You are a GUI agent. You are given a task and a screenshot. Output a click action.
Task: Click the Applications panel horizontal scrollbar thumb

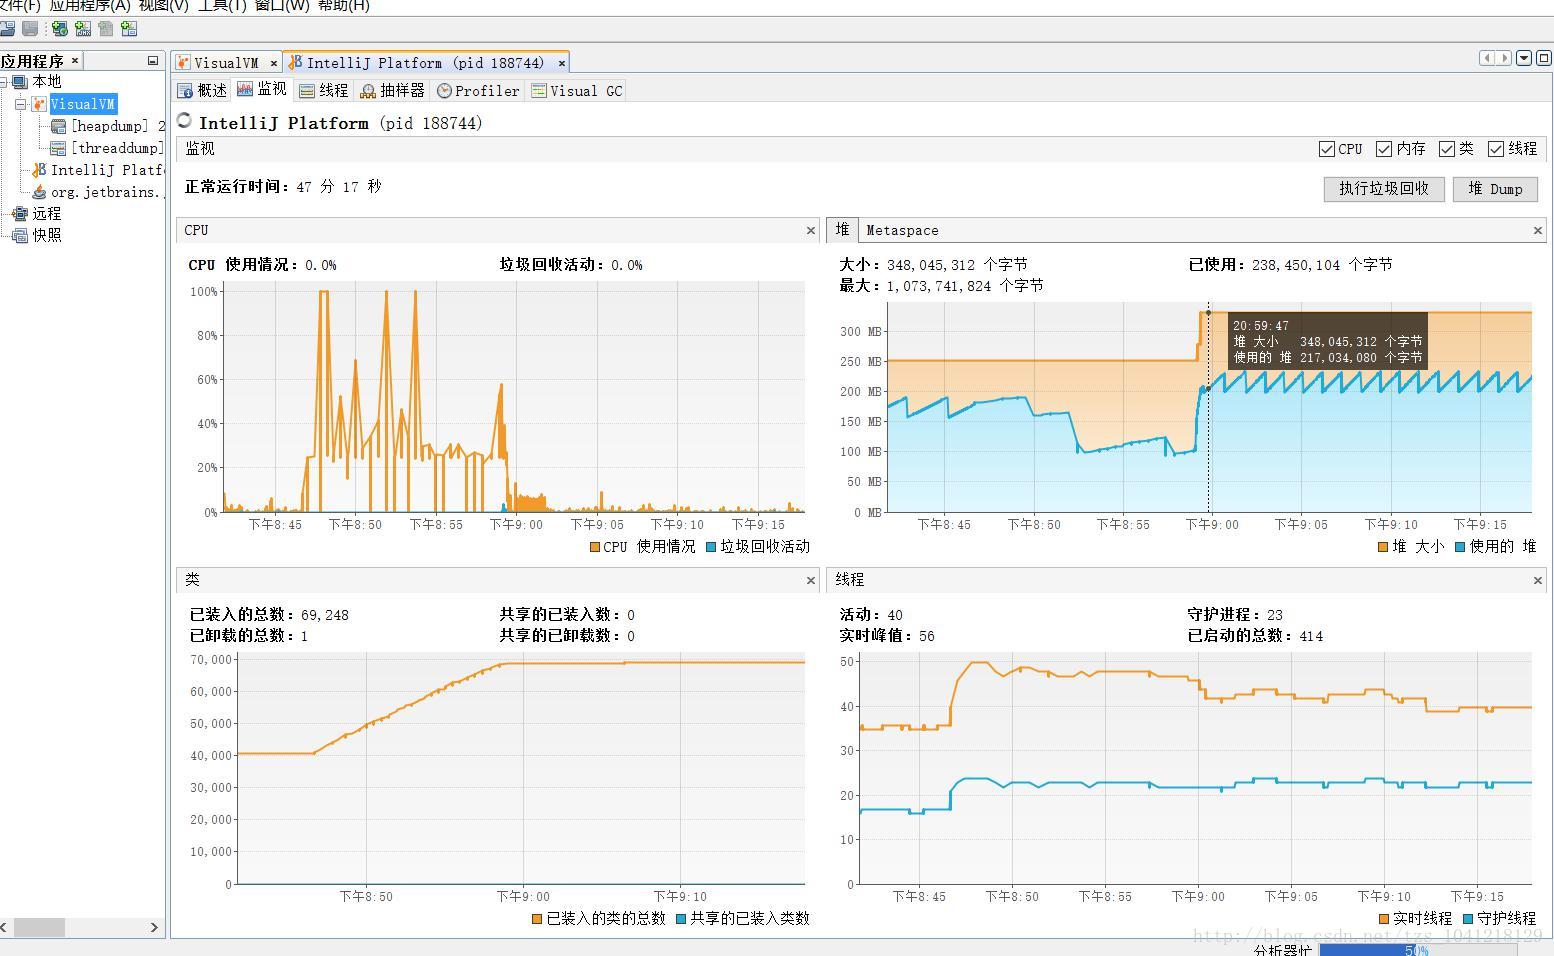click(40, 928)
